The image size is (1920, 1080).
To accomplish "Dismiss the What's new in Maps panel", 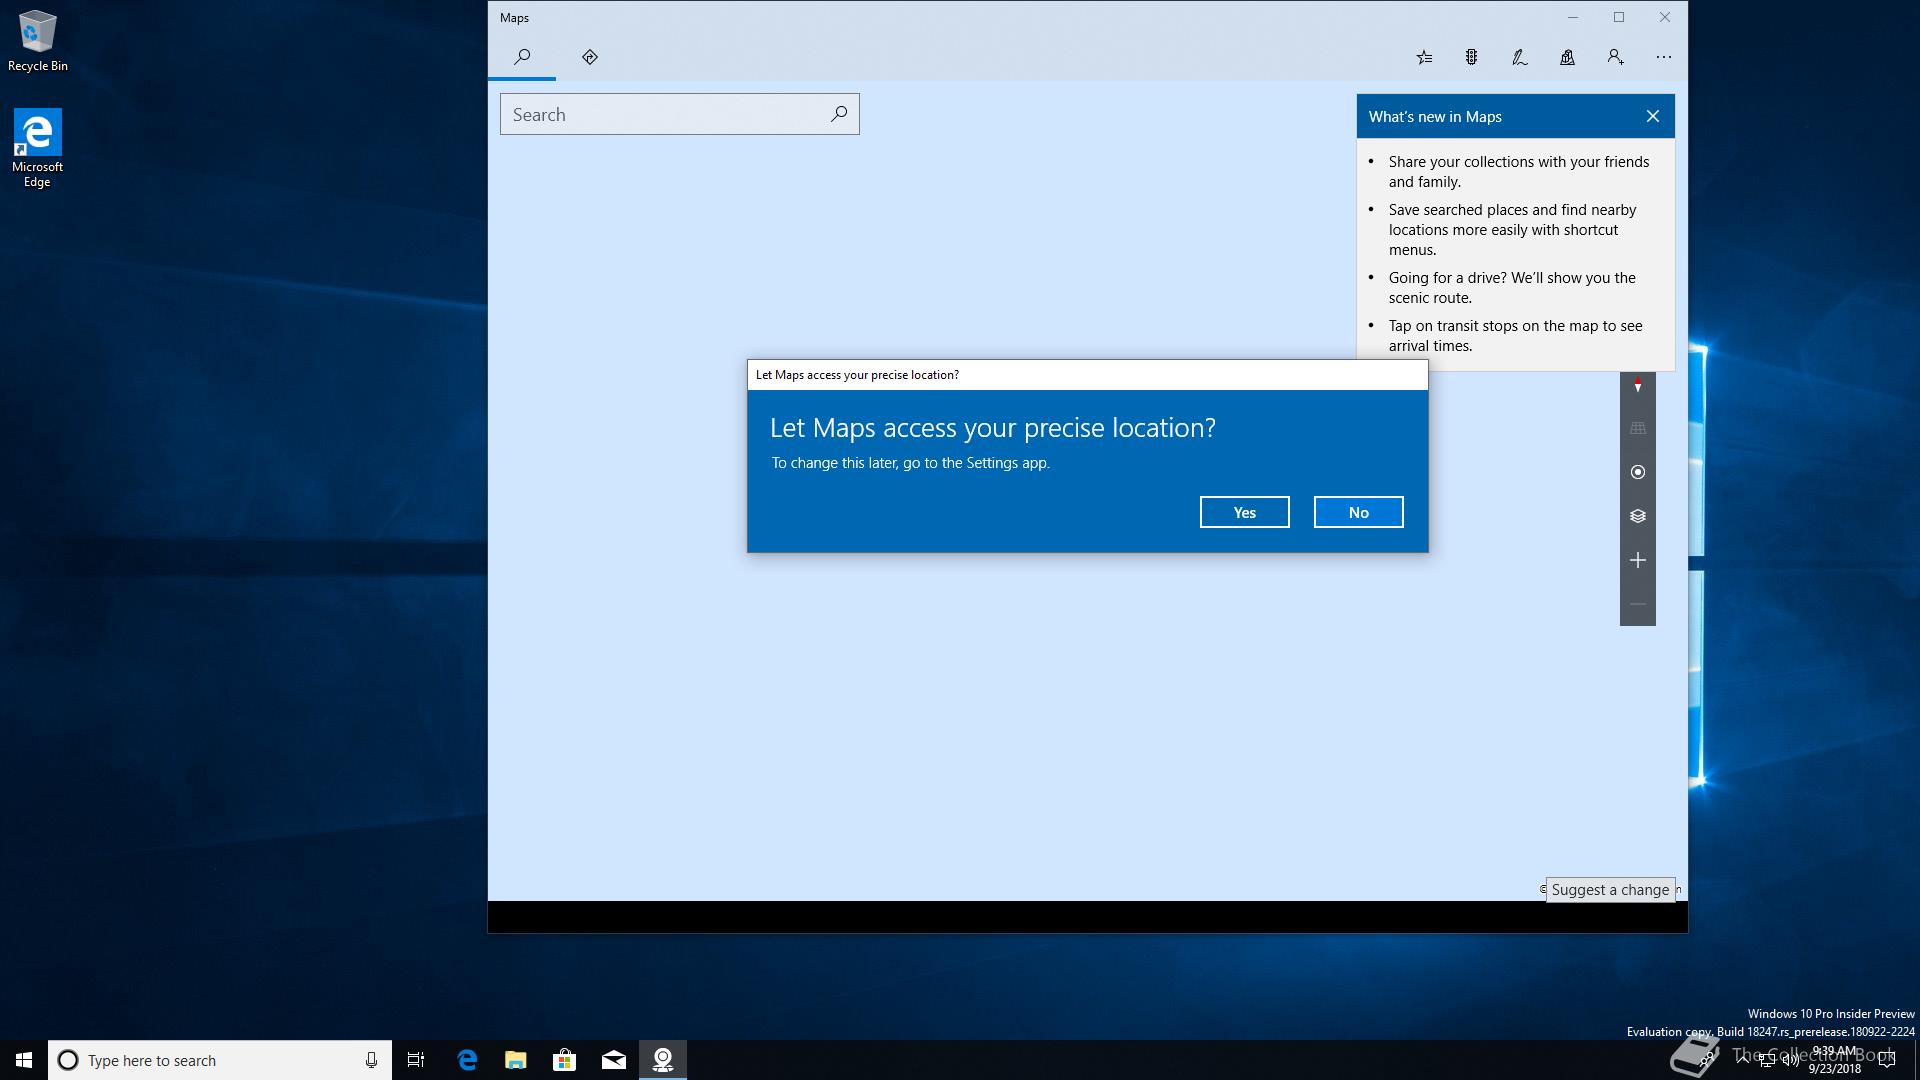I will click(1652, 117).
